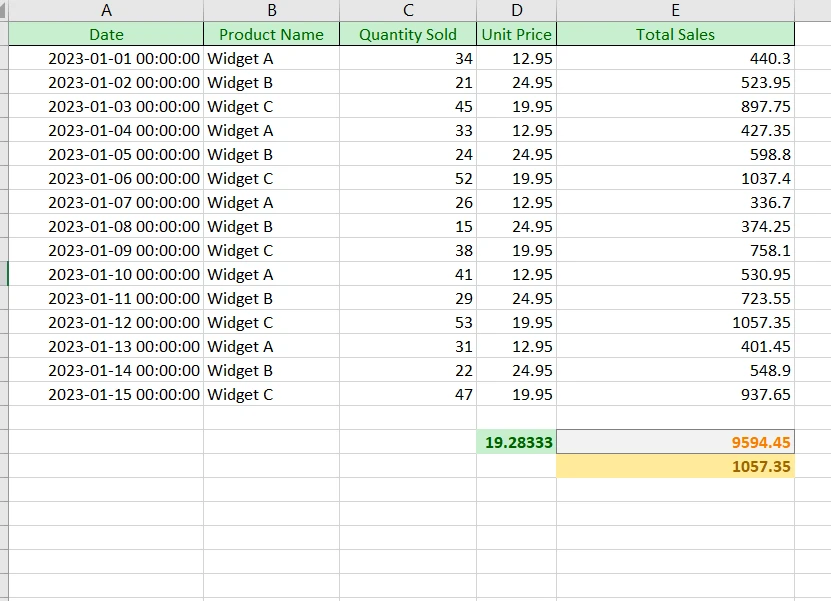Select the orange total cell 9594.45

coord(675,442)
